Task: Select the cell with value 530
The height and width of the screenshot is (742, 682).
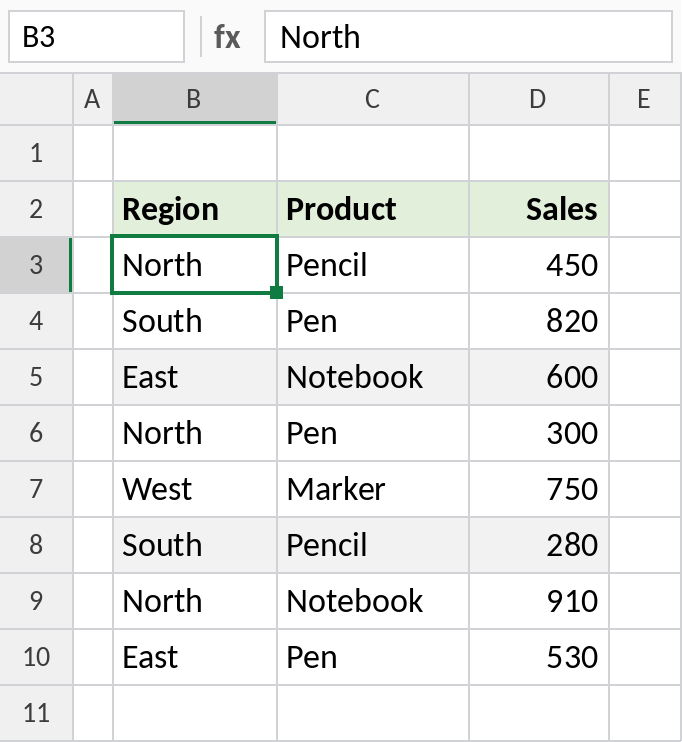Action: coord(539,657)
